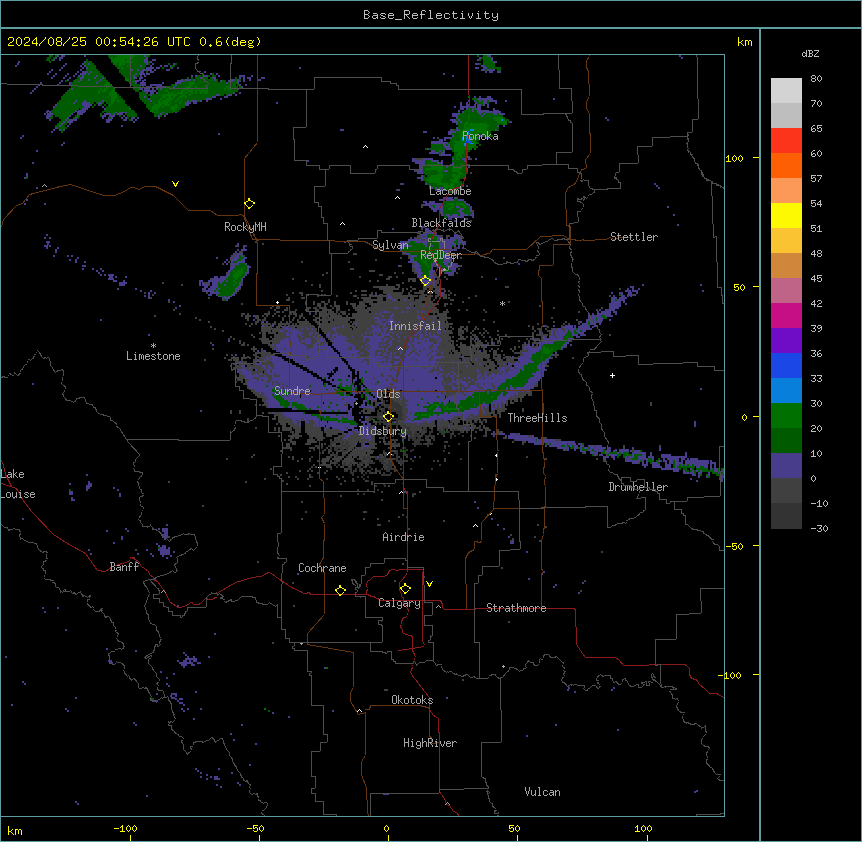The image size is (862, 842).
Task: Click the RockyMH label
Action: [x=245, y=227]
